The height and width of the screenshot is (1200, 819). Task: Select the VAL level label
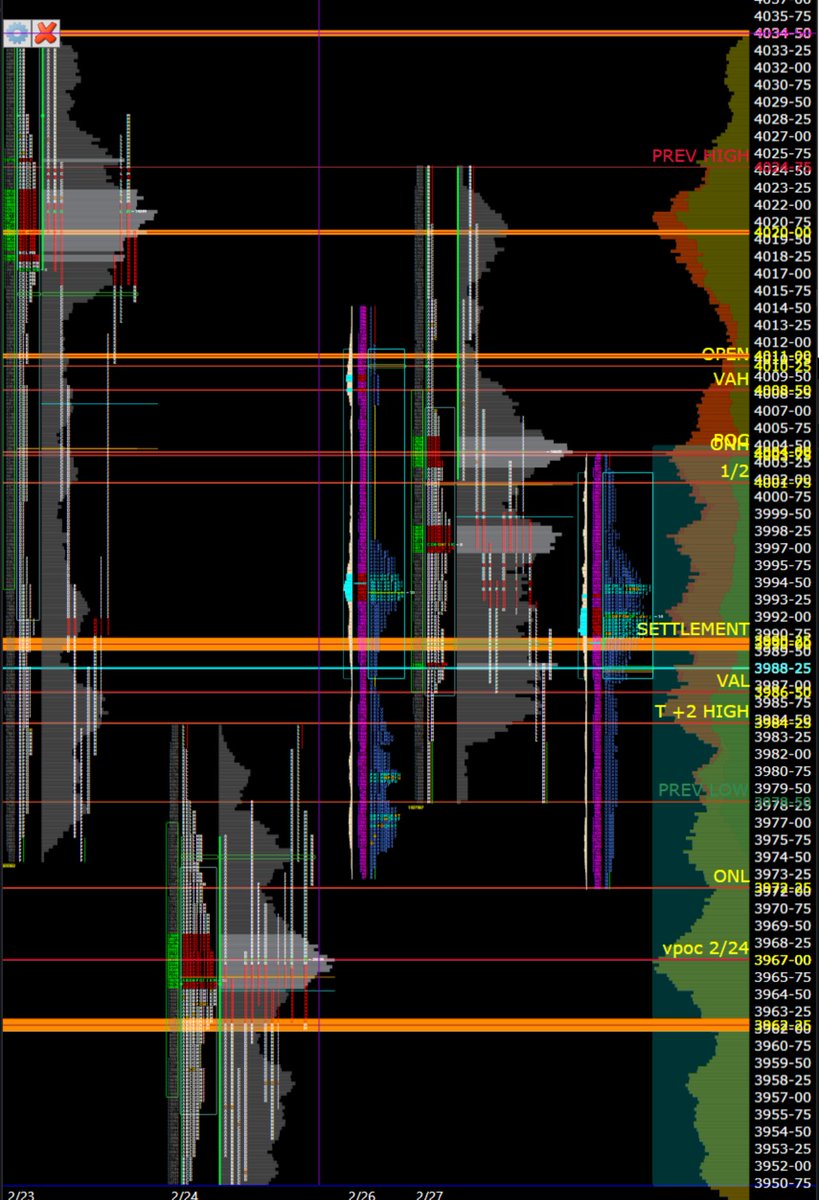[732, 680]
